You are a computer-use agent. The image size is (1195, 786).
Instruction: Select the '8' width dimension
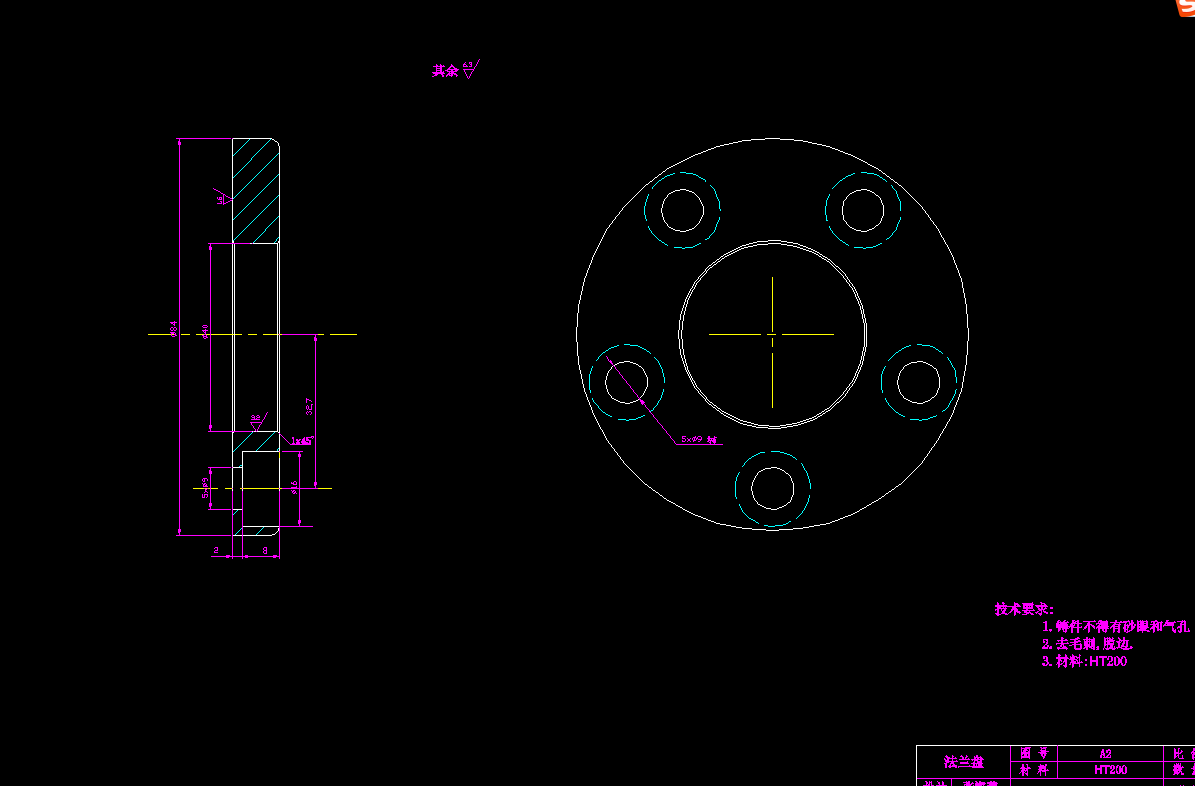click(265, 550)
